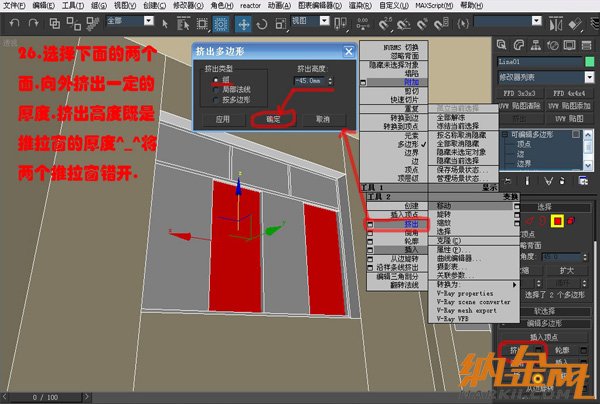The width and height of the screenshot is (600, 404).
Task: Open the 修改器(O) menu
Action: point(188,5)
